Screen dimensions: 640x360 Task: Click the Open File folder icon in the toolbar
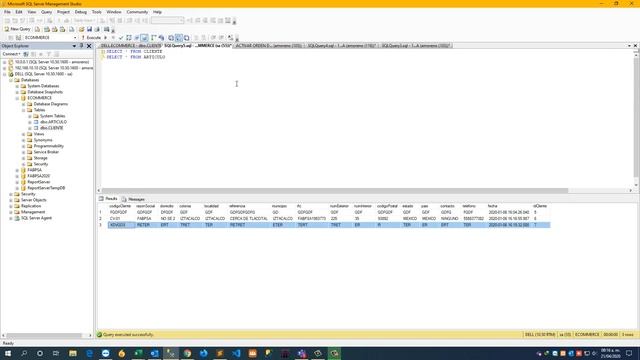(x=82, y=29)
